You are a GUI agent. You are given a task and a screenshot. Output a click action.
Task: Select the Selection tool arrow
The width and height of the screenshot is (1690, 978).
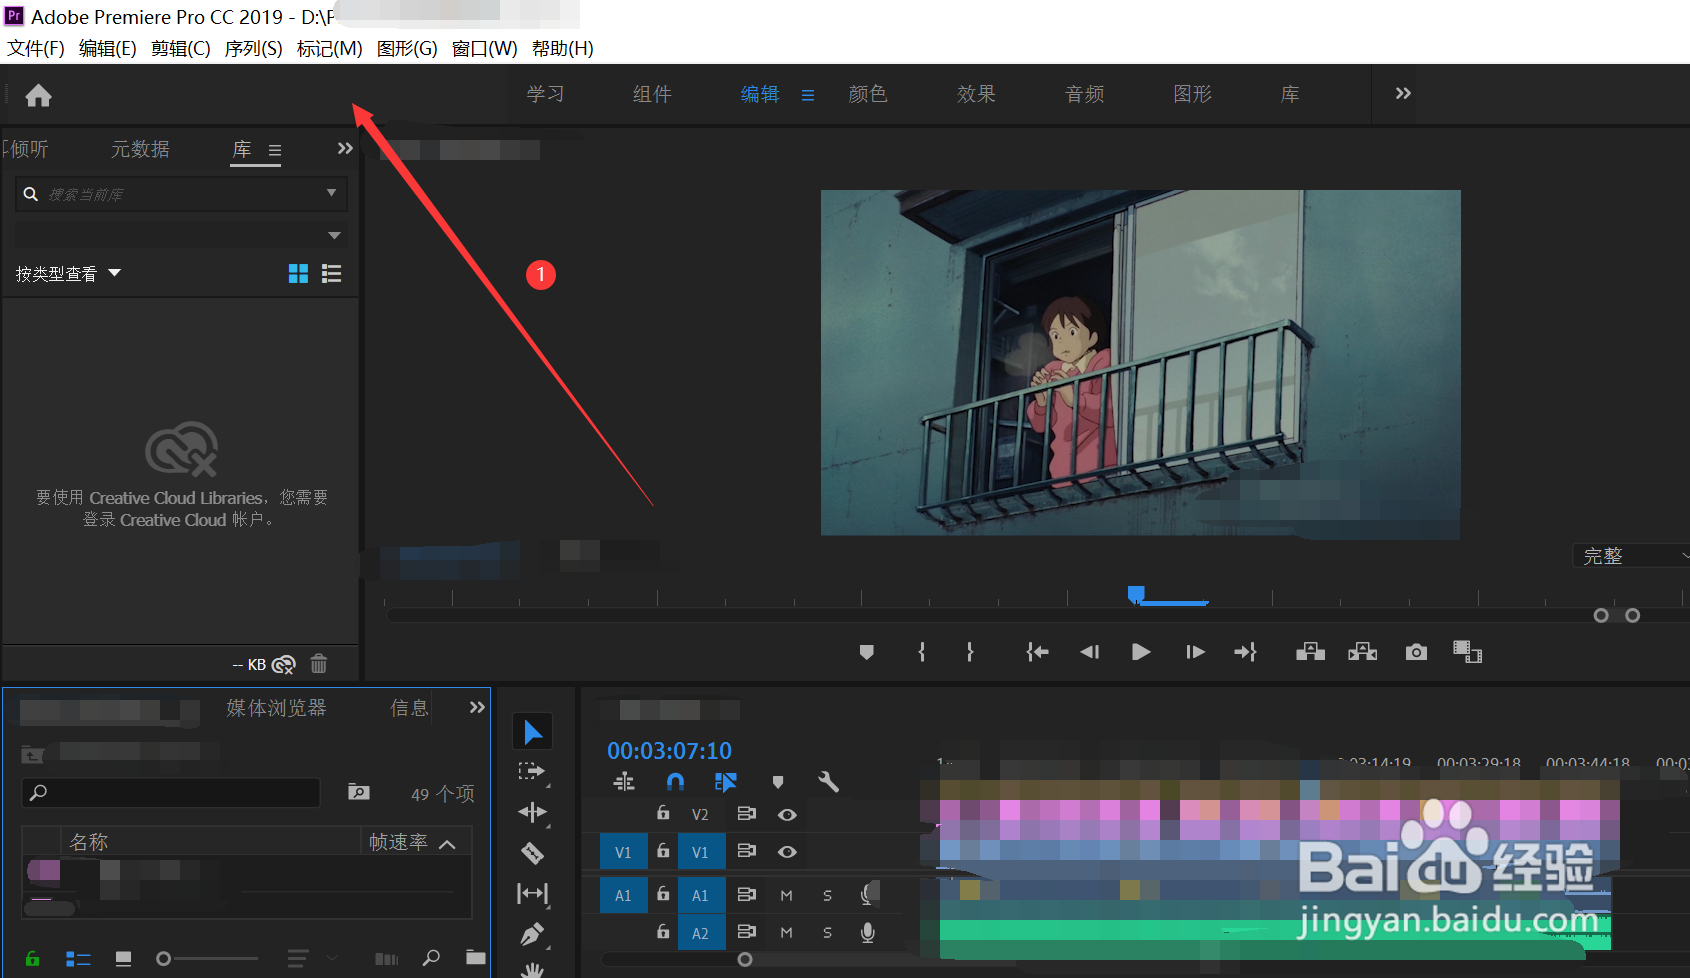(533, 732)
